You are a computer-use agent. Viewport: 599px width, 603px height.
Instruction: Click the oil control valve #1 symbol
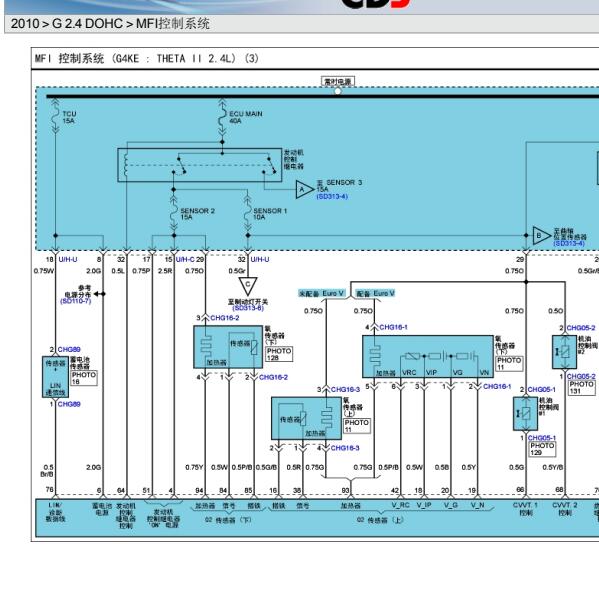tap(526, 414)
